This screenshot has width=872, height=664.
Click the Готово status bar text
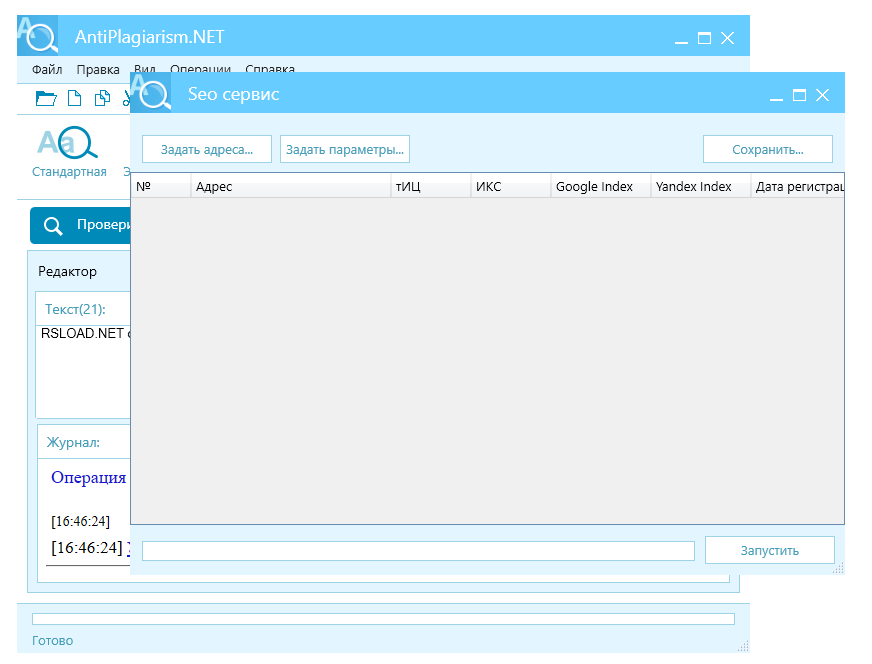(x=52, y=641)
